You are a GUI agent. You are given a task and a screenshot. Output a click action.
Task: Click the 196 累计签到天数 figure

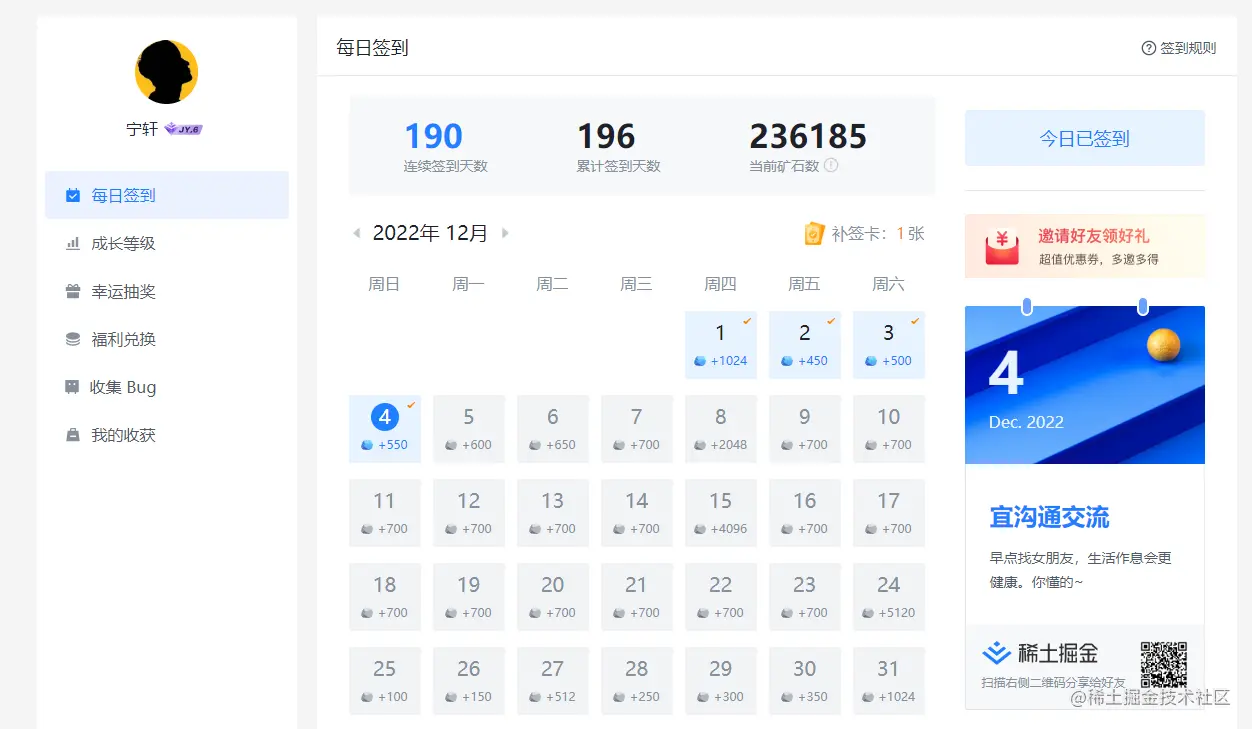(x=606, y=136)
